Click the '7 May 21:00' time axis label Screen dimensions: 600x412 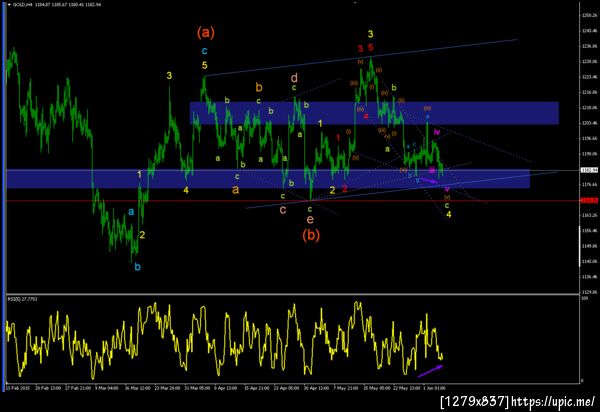346,388
